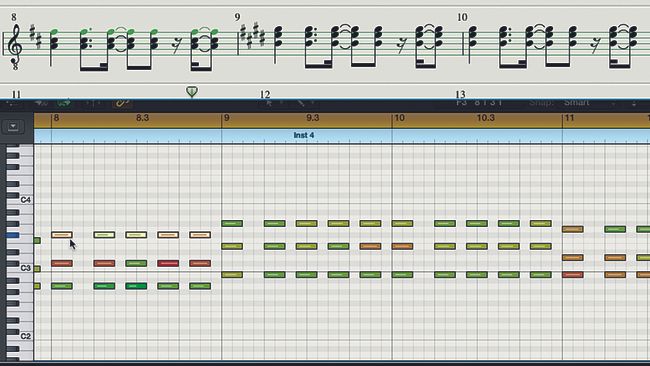Click the blue highlighted piano key
Viewport: 650px width, 366px height.
coord(12,235)
